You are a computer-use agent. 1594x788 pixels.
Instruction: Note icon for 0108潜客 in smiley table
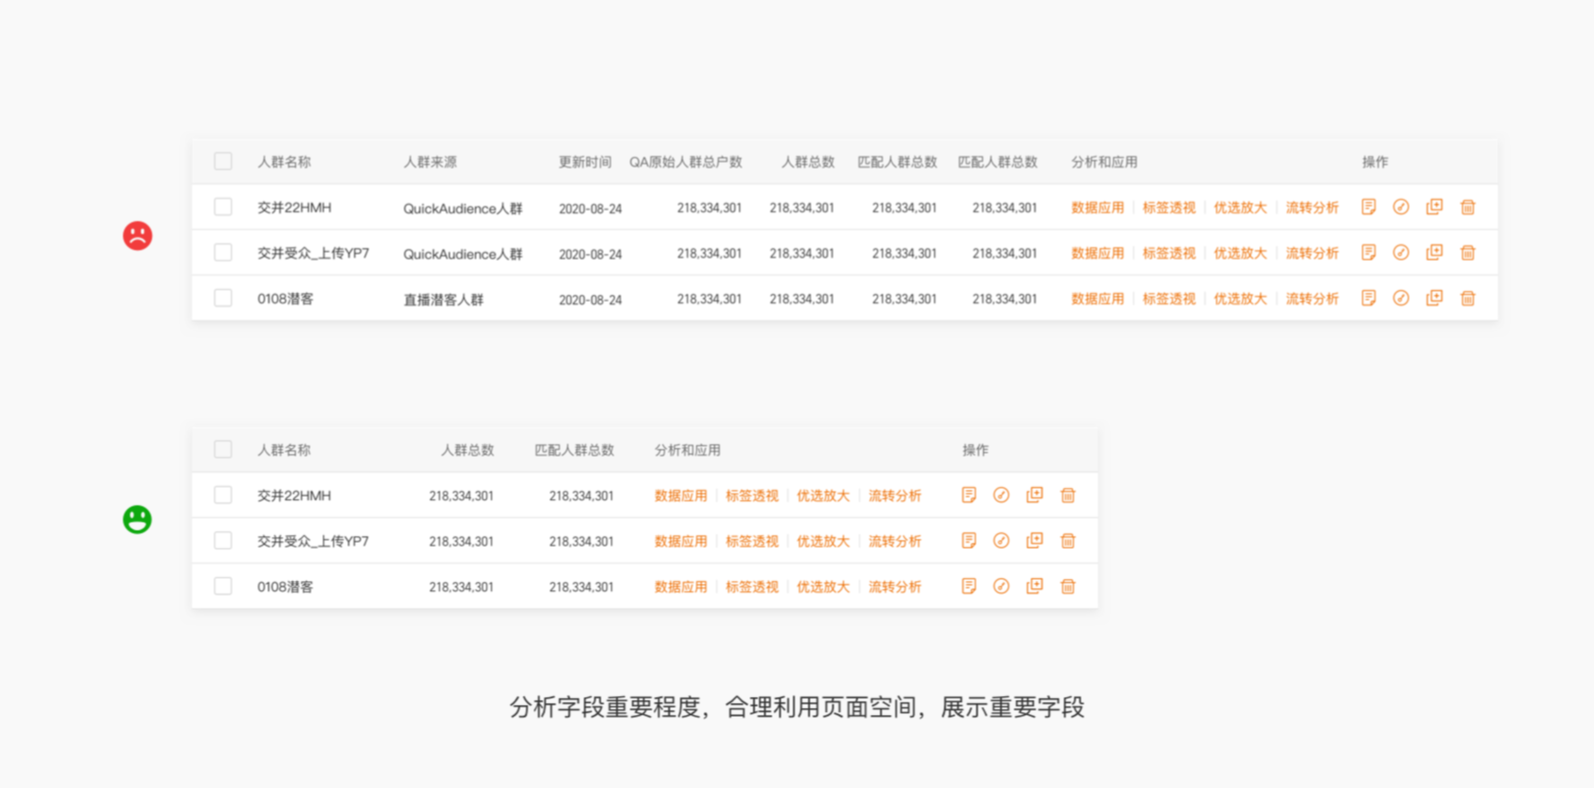pyautogui.click(x=968, y=586)
